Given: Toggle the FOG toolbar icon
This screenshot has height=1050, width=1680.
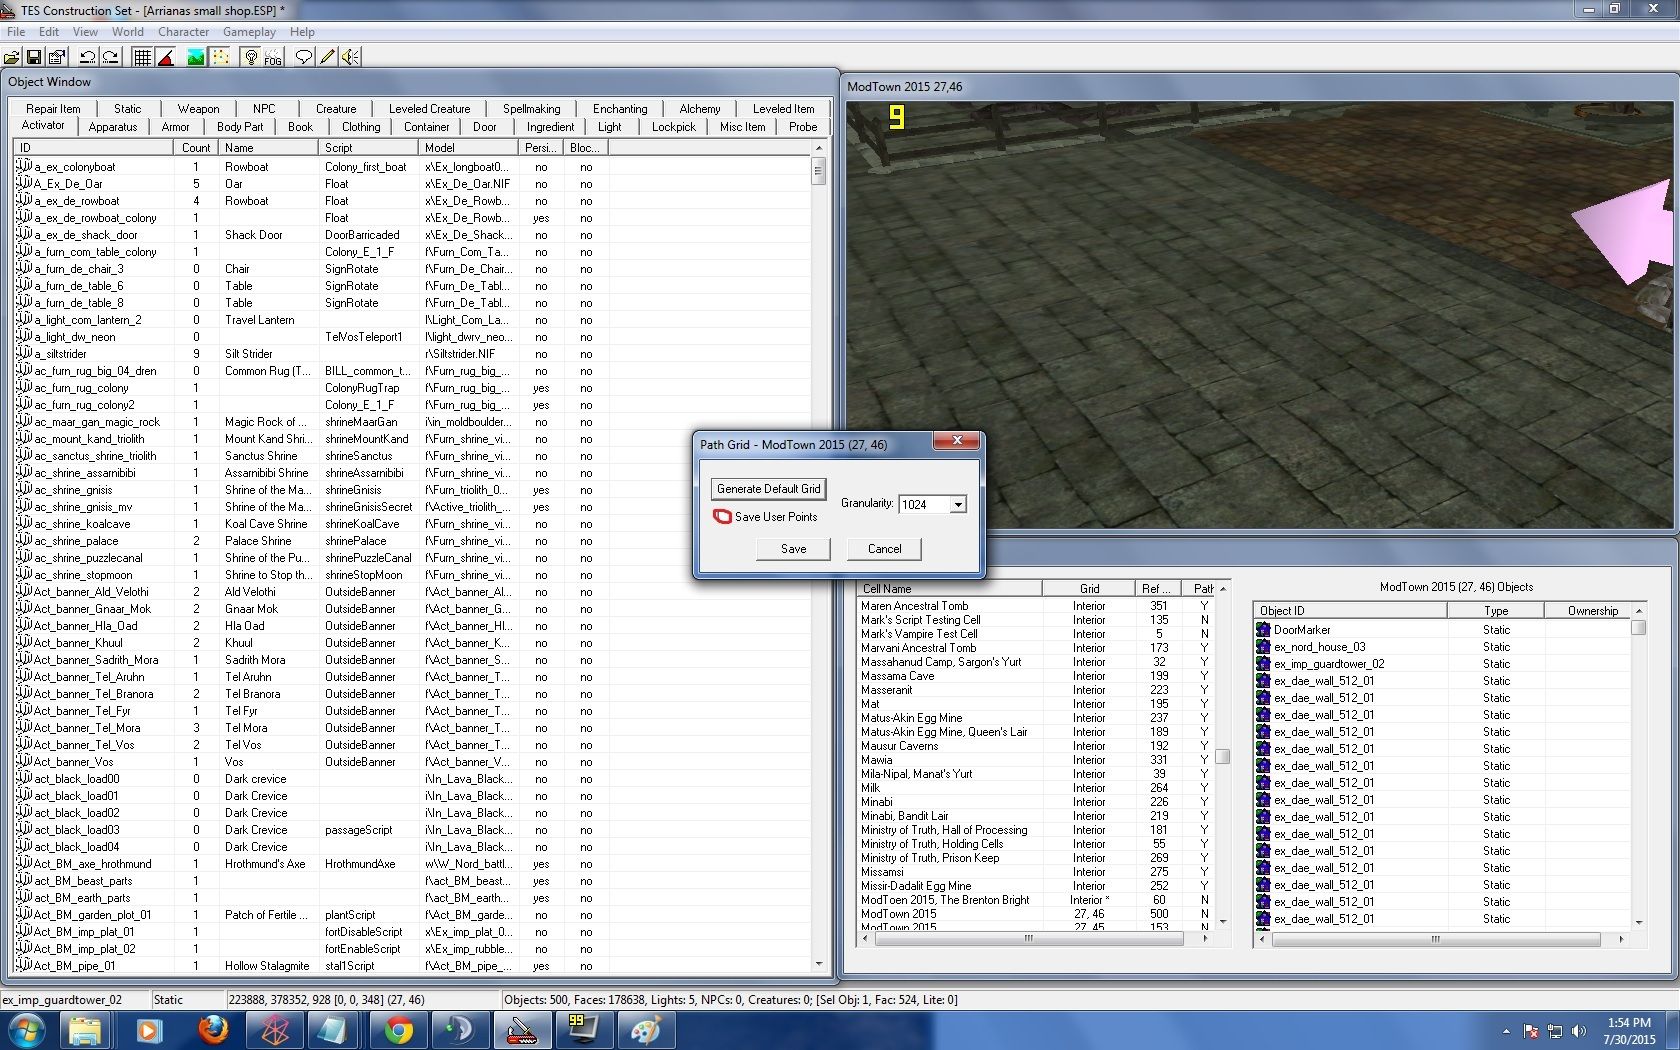Looking at the screenshot, I should click(273, 57).
